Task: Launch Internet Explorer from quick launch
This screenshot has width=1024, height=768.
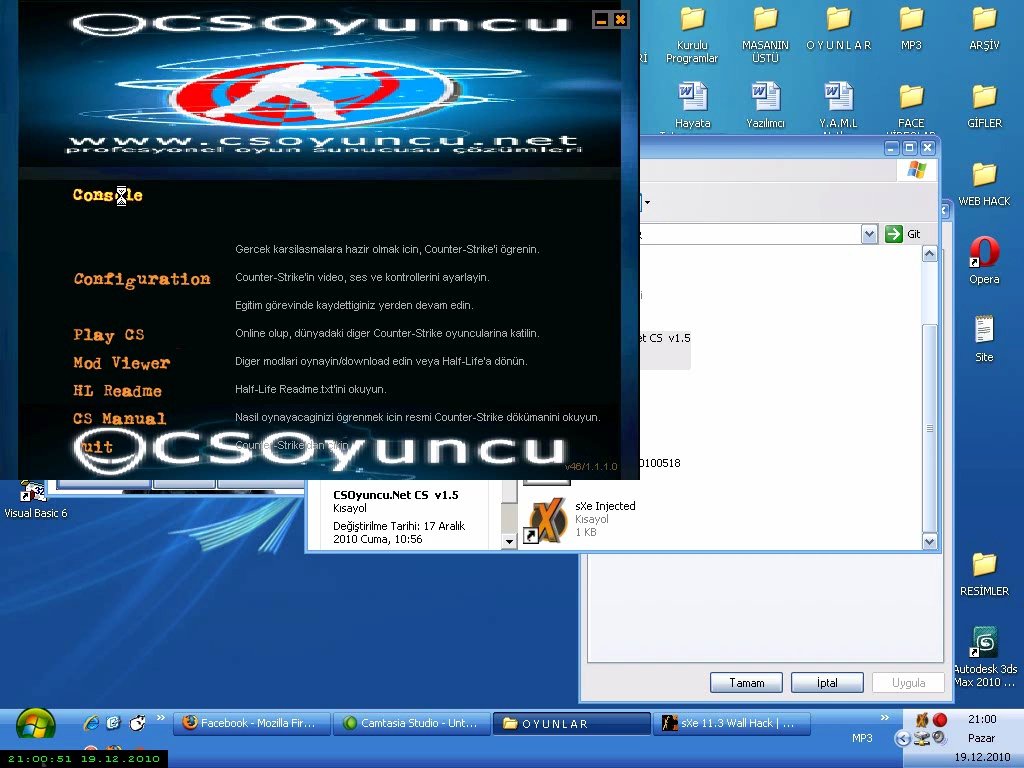Action: point(91,722)
